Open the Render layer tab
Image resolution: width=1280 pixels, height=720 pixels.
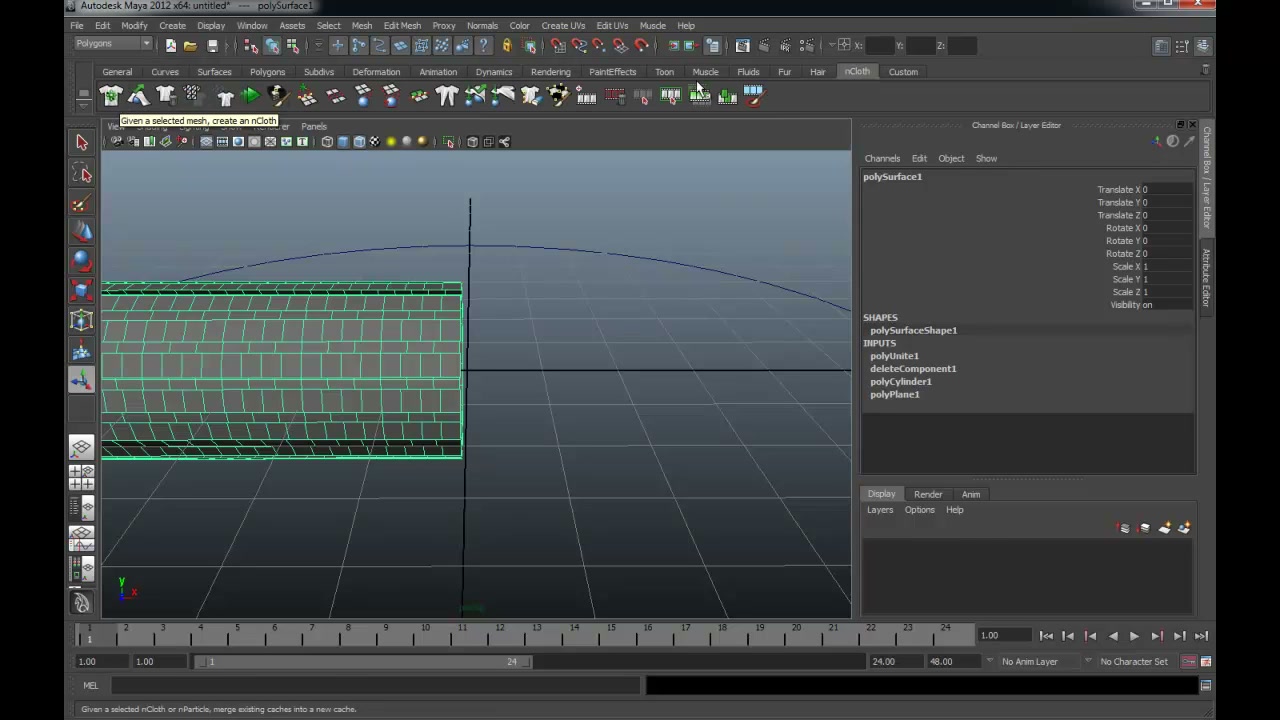click(x=928, y=494)
